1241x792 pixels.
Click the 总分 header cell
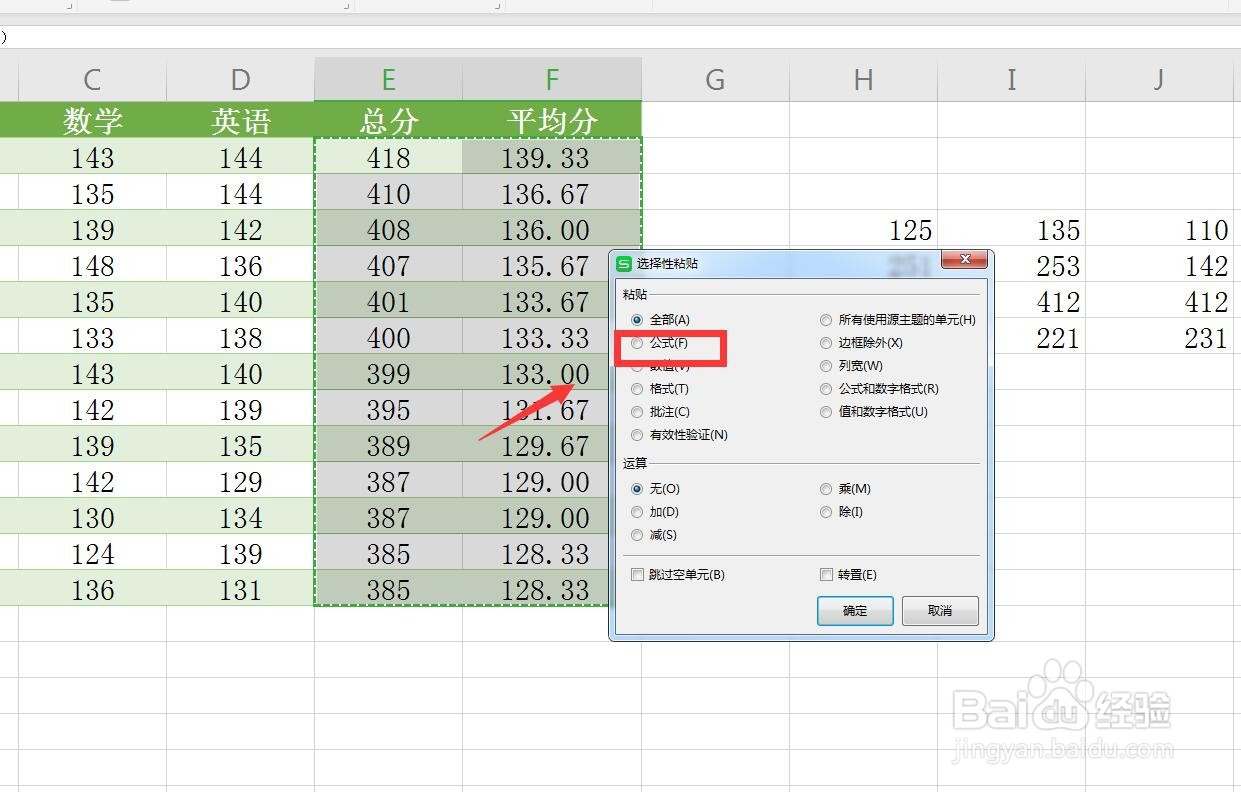388,121
